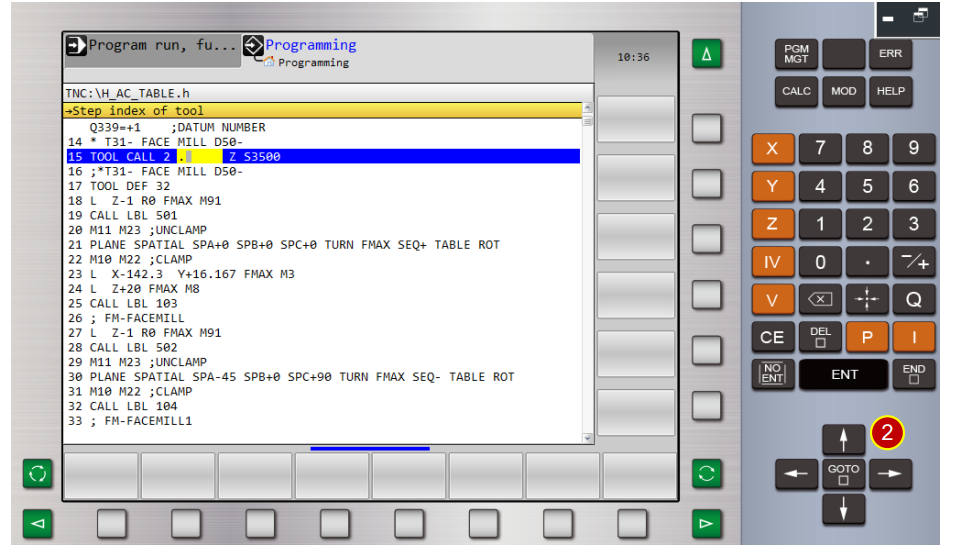This screenshot has height=554, width=960.
Task: Restore window using title bar restore icon
Action: 920,17
